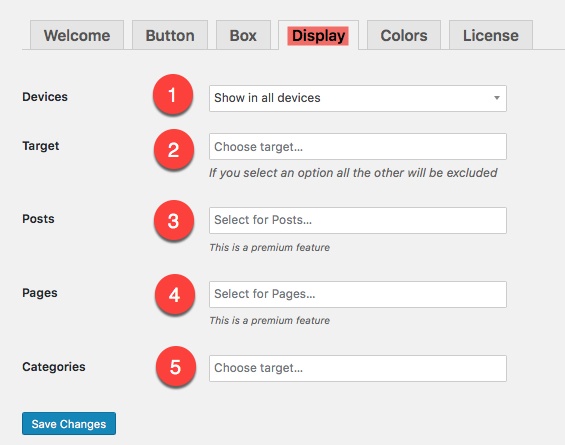This screenshot has width=565, height=445.
Task: Switch to the Welcome tab
Action: 77,35
